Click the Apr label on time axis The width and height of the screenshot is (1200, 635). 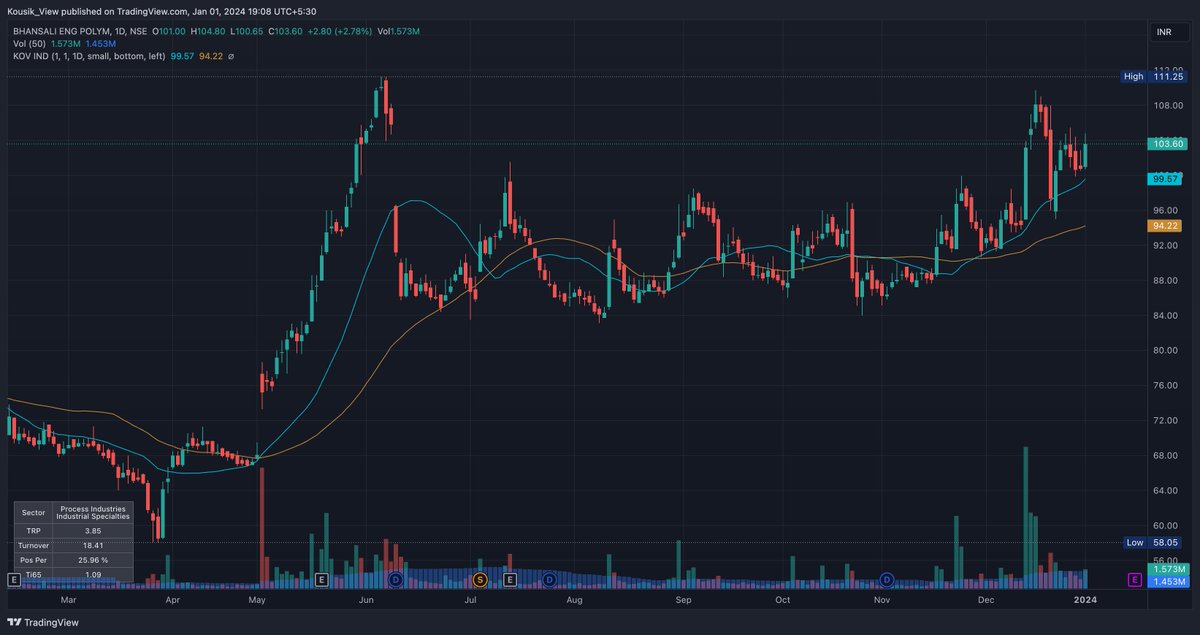(172, 600)
